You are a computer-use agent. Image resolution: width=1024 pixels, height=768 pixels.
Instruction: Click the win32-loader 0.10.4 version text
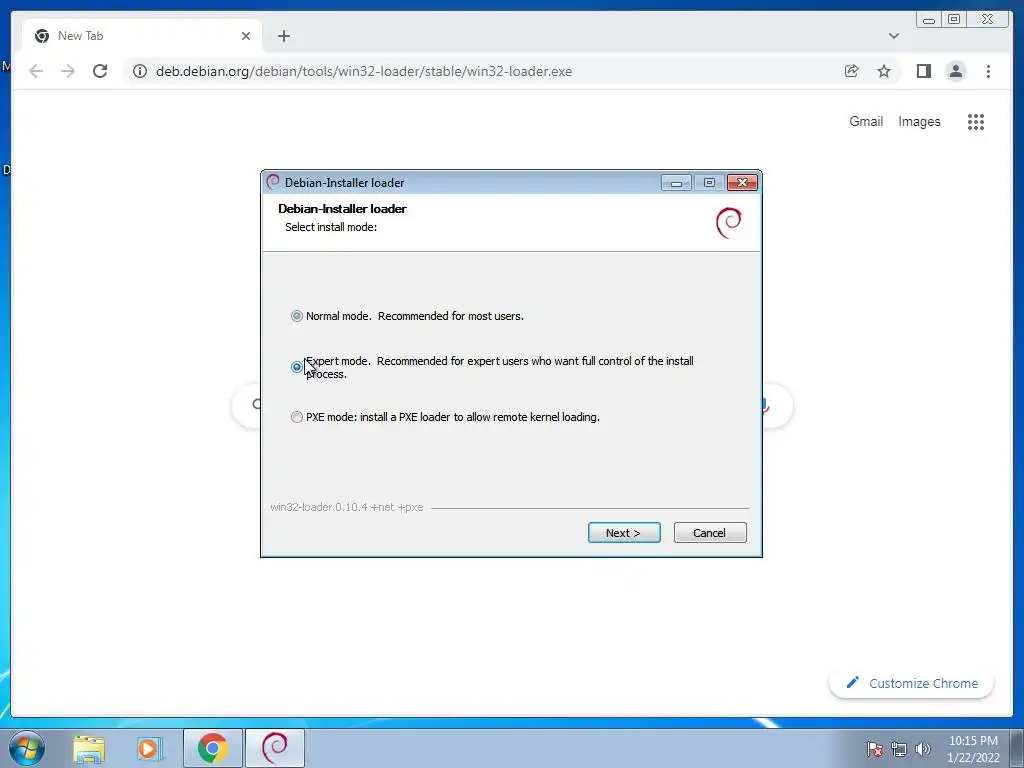347,507
